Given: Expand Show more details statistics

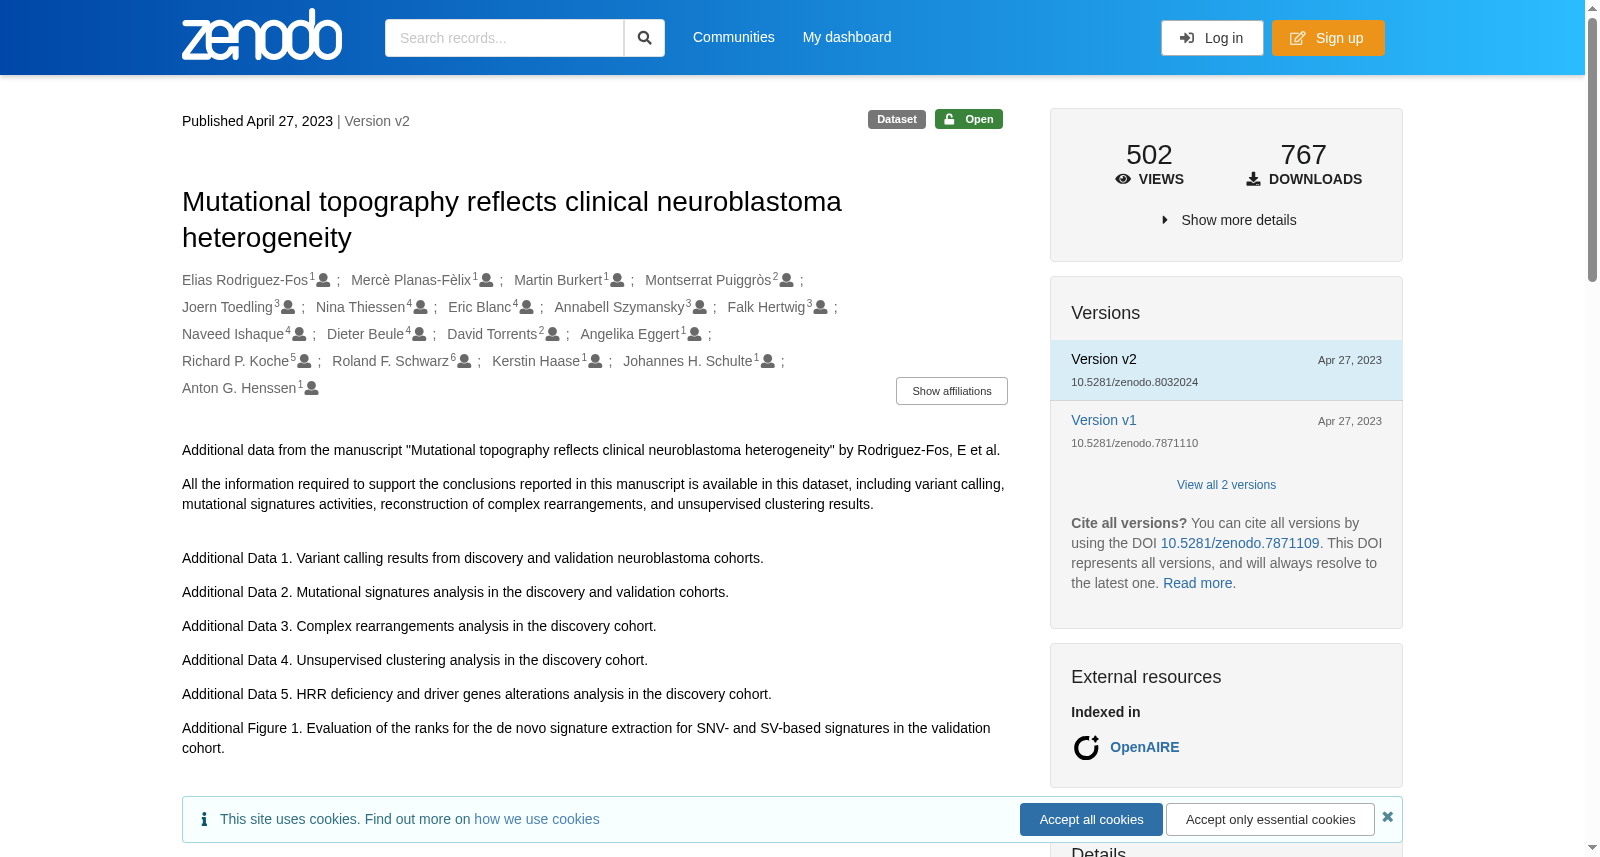Looking at the screenshot, I should tap(1227, 220).
